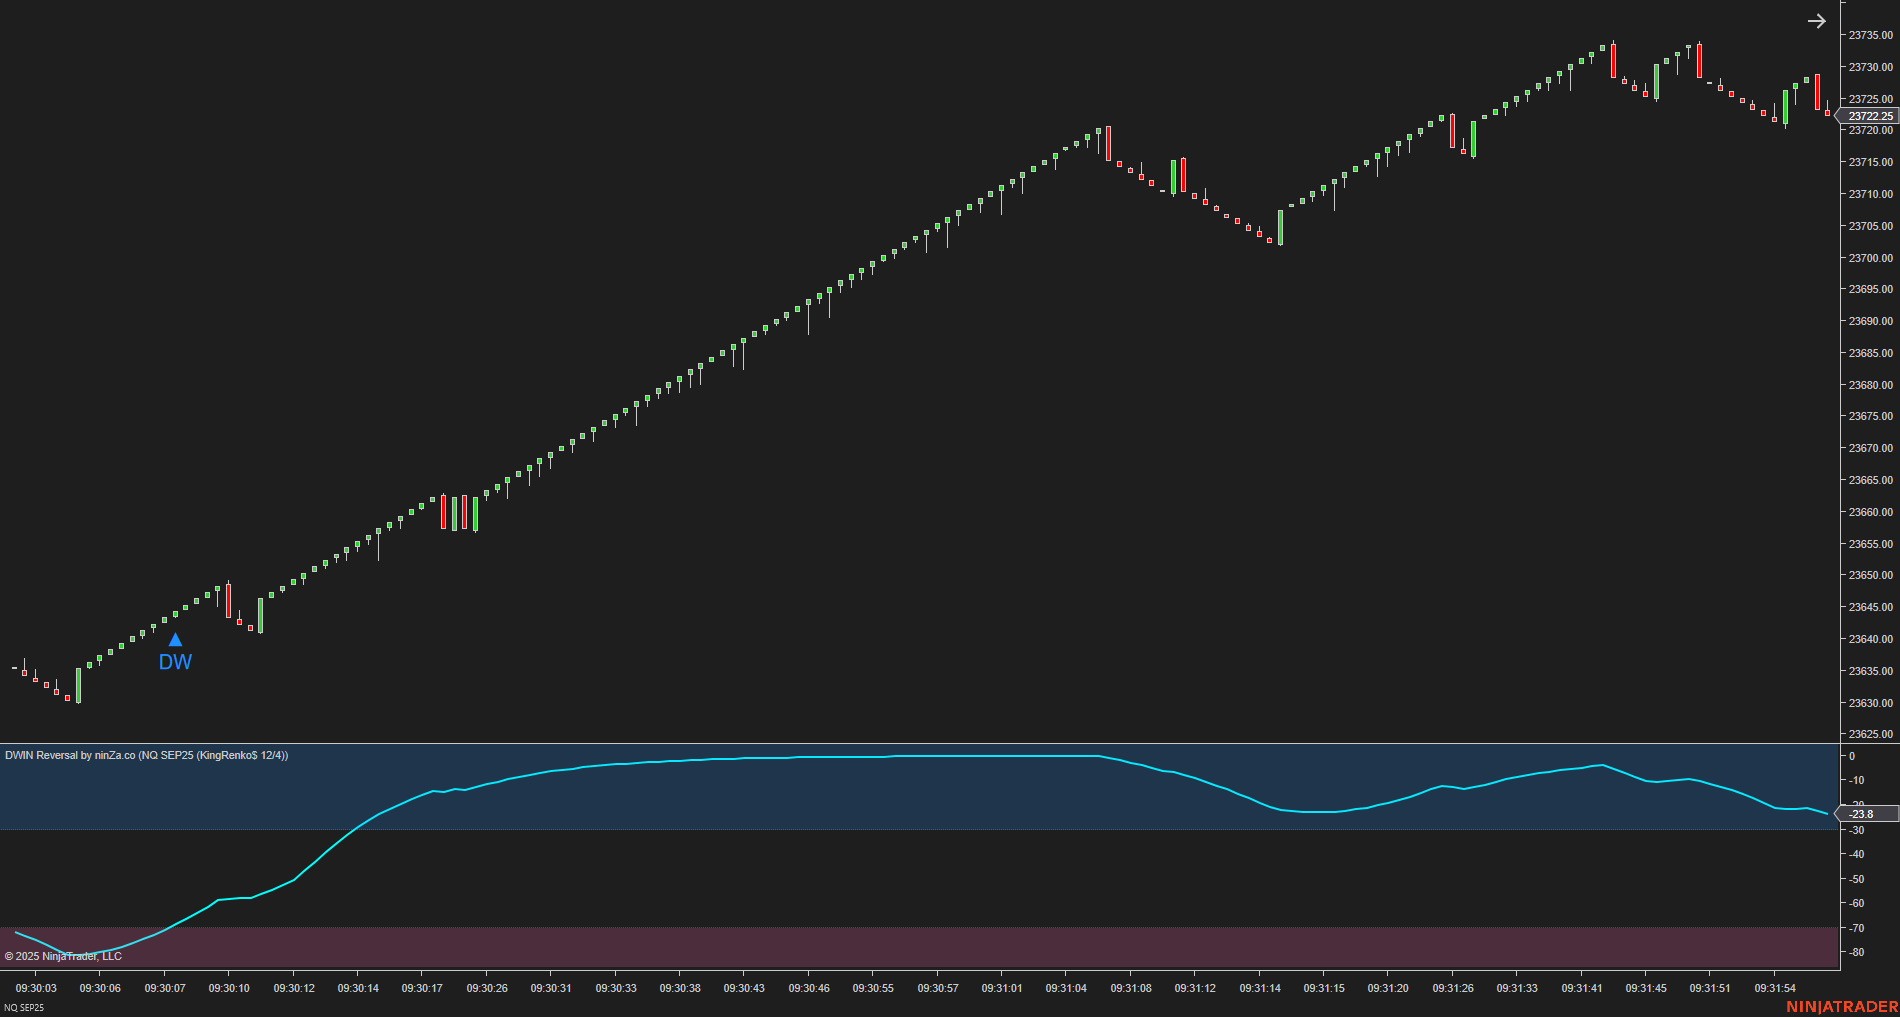The image size is (1900, 1017).
Task: Click the right arrow to jump to latest bar
Action: pyautogui.click(x=1817, y=20)
